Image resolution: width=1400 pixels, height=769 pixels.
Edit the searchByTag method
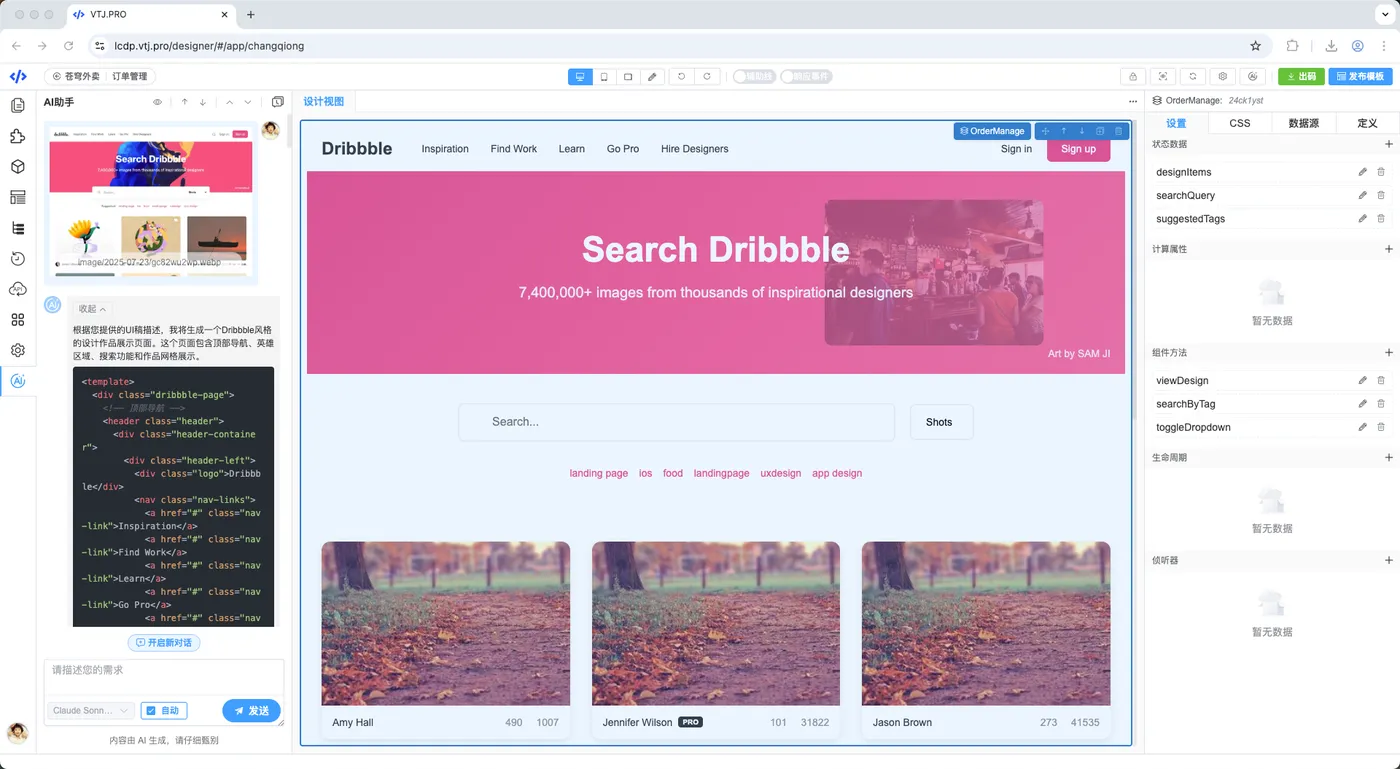tap(1362, 403)
